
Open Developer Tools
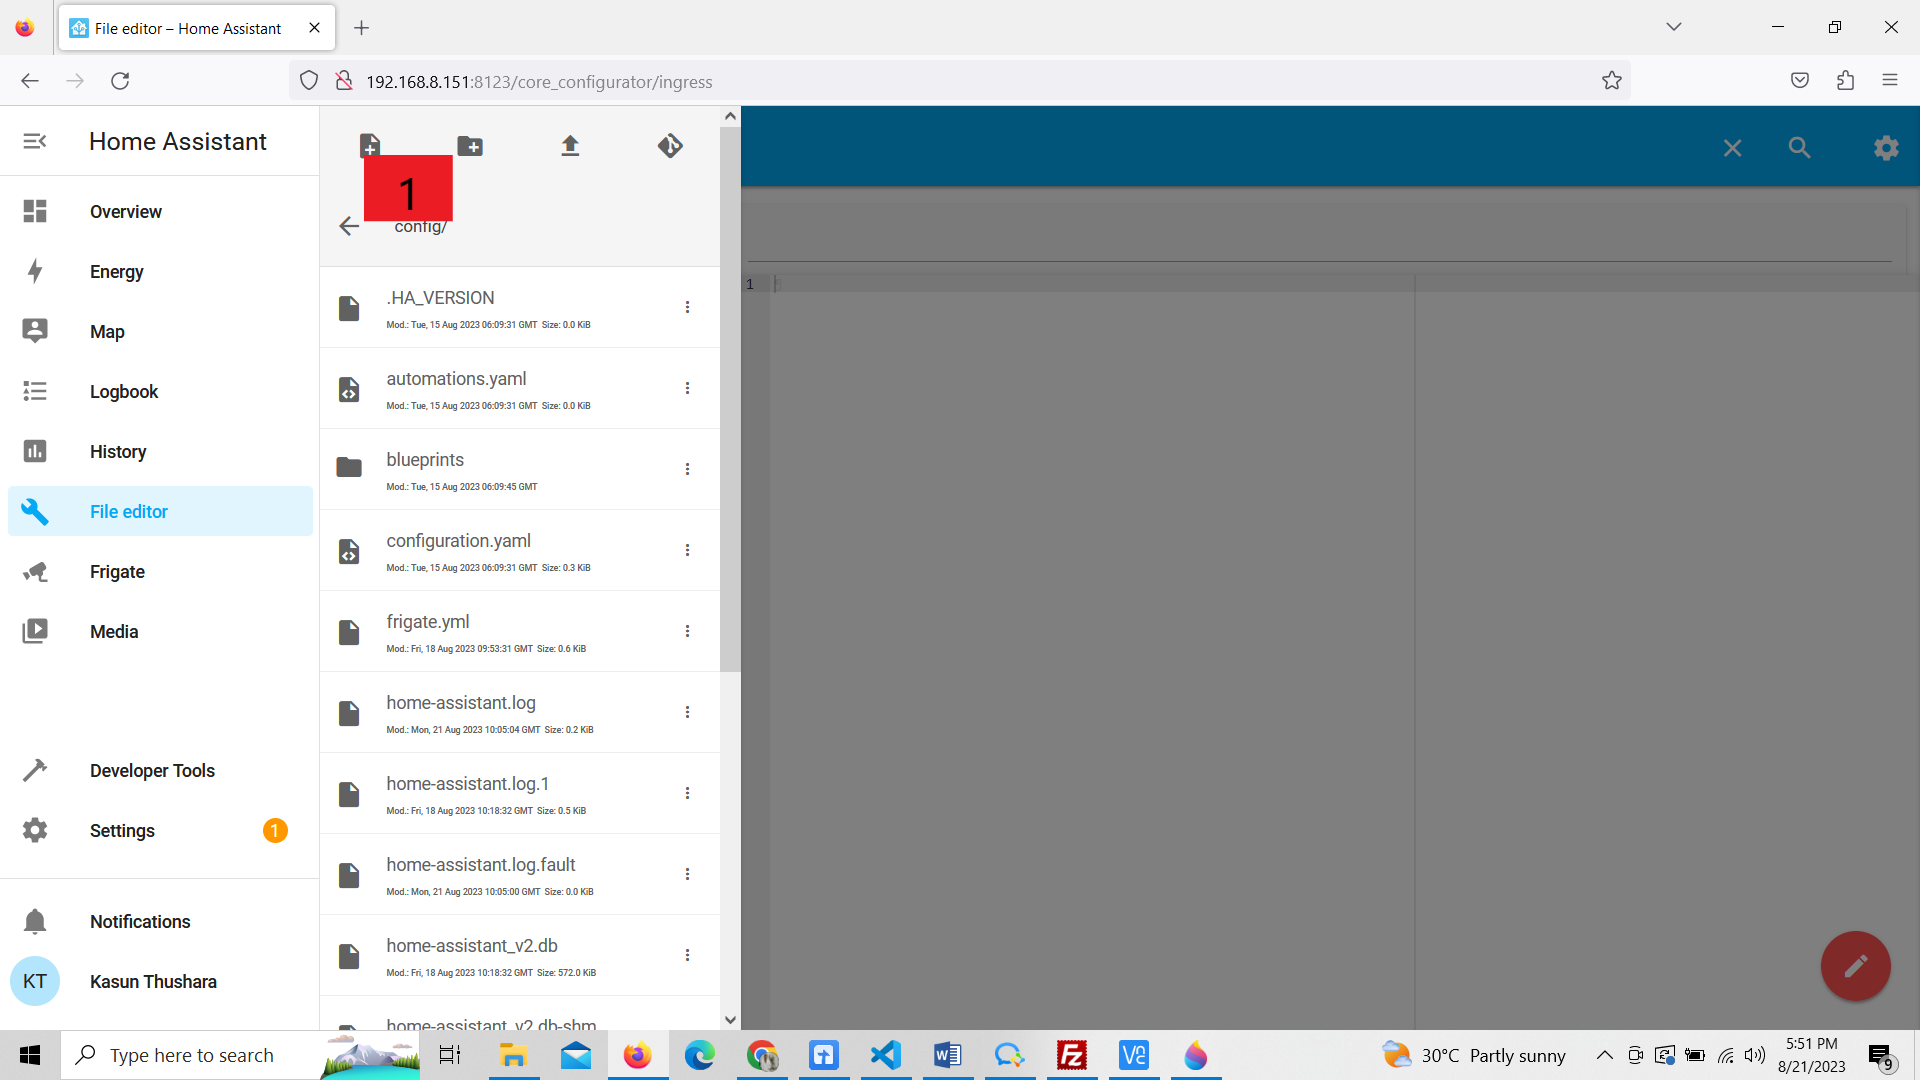tap(160, 771)
